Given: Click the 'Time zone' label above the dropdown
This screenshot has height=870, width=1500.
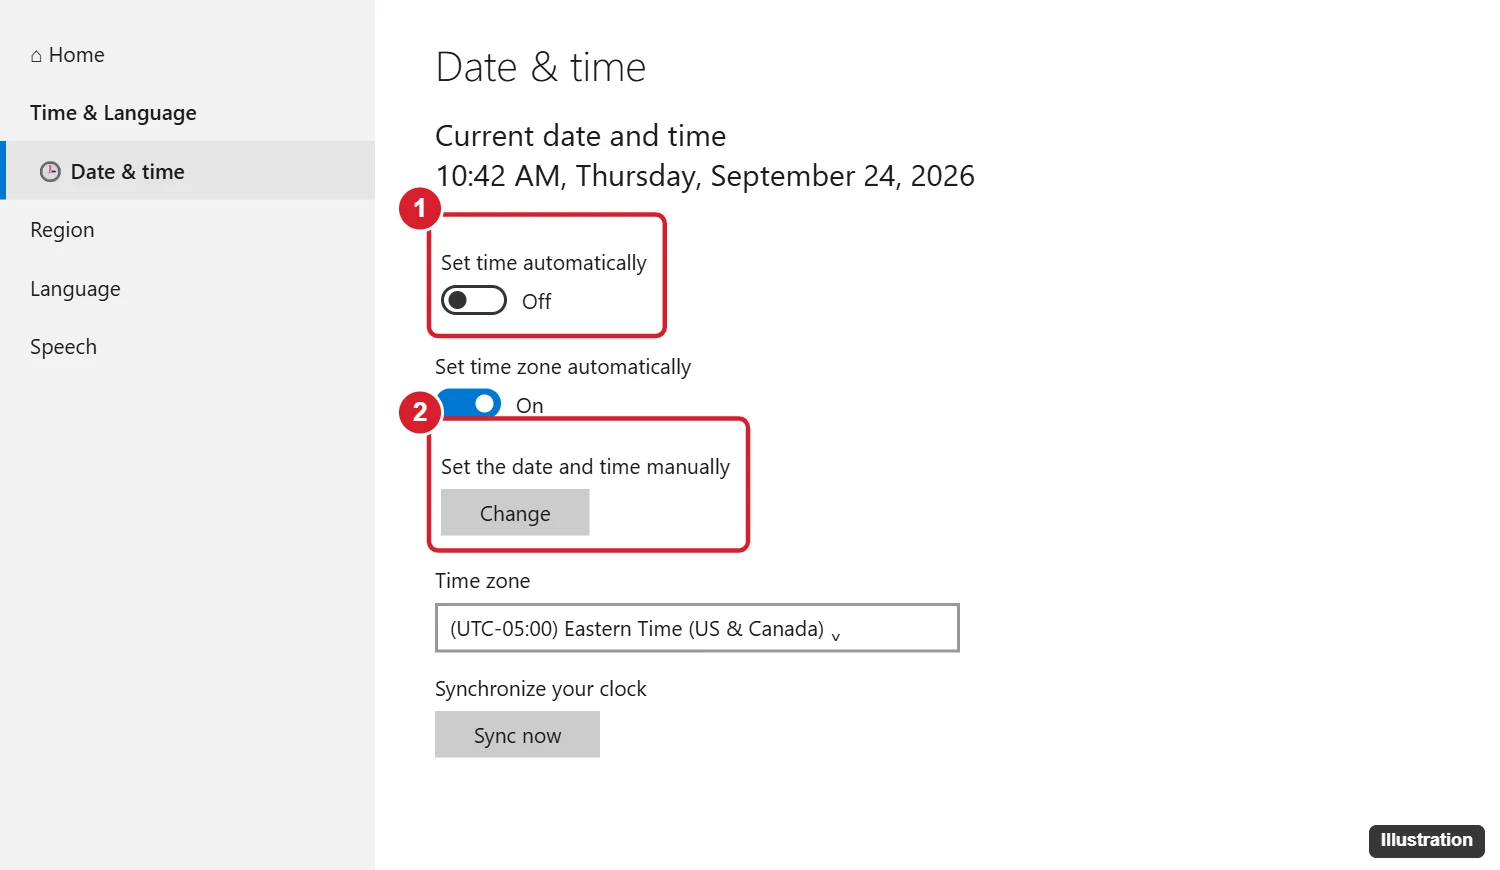Looking at the screenshot, I should pos(482,581).
